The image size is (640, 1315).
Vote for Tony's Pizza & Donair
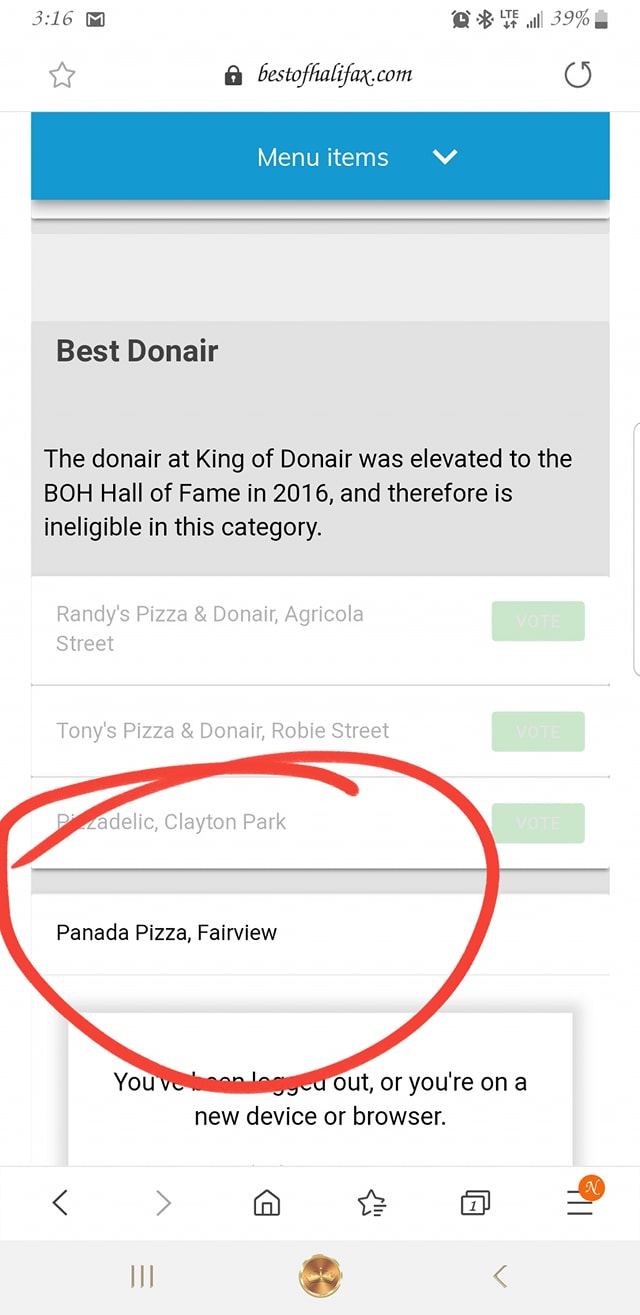[x=538, y=731]
